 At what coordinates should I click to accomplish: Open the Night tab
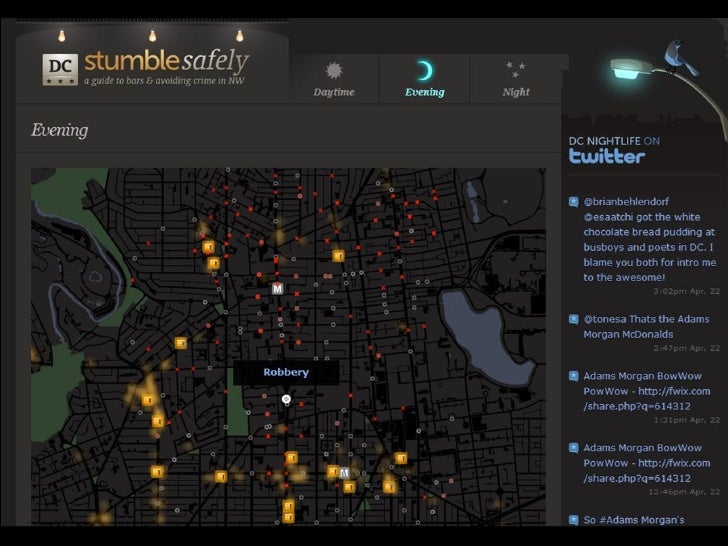pyautogui.click(x=515, y=78)
